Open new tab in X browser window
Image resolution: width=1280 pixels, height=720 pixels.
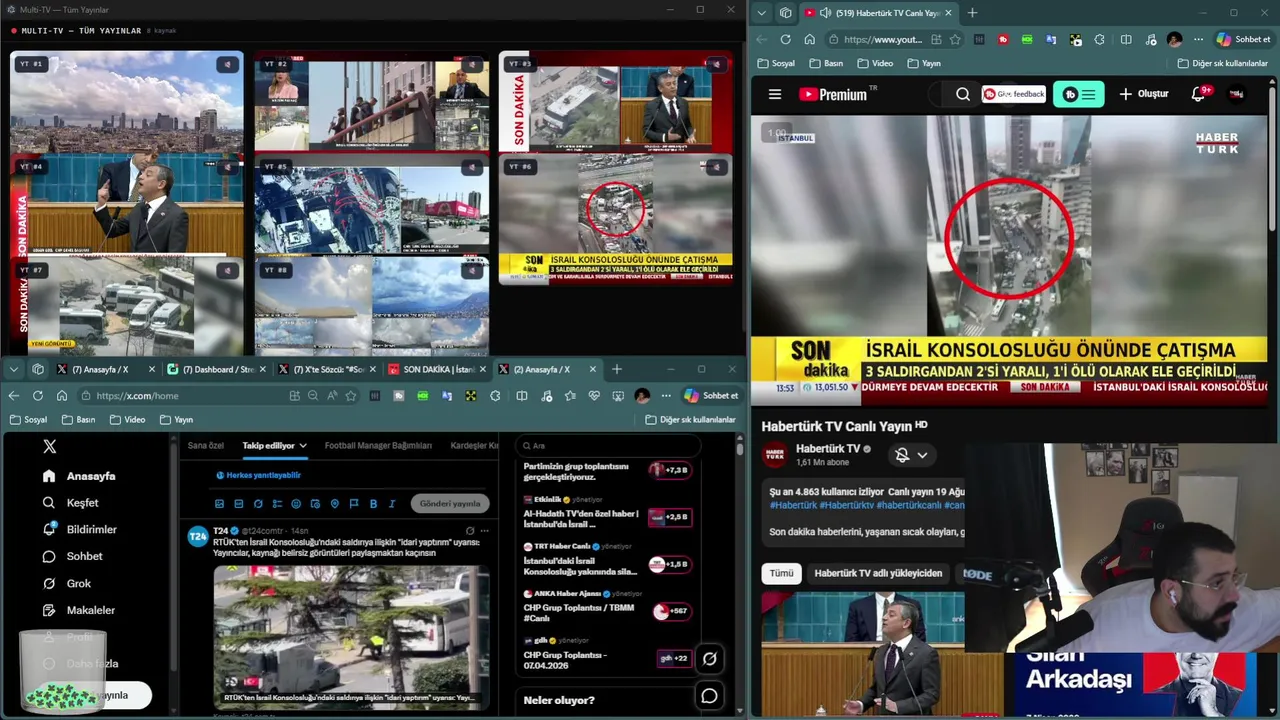(x=617, y=369)
